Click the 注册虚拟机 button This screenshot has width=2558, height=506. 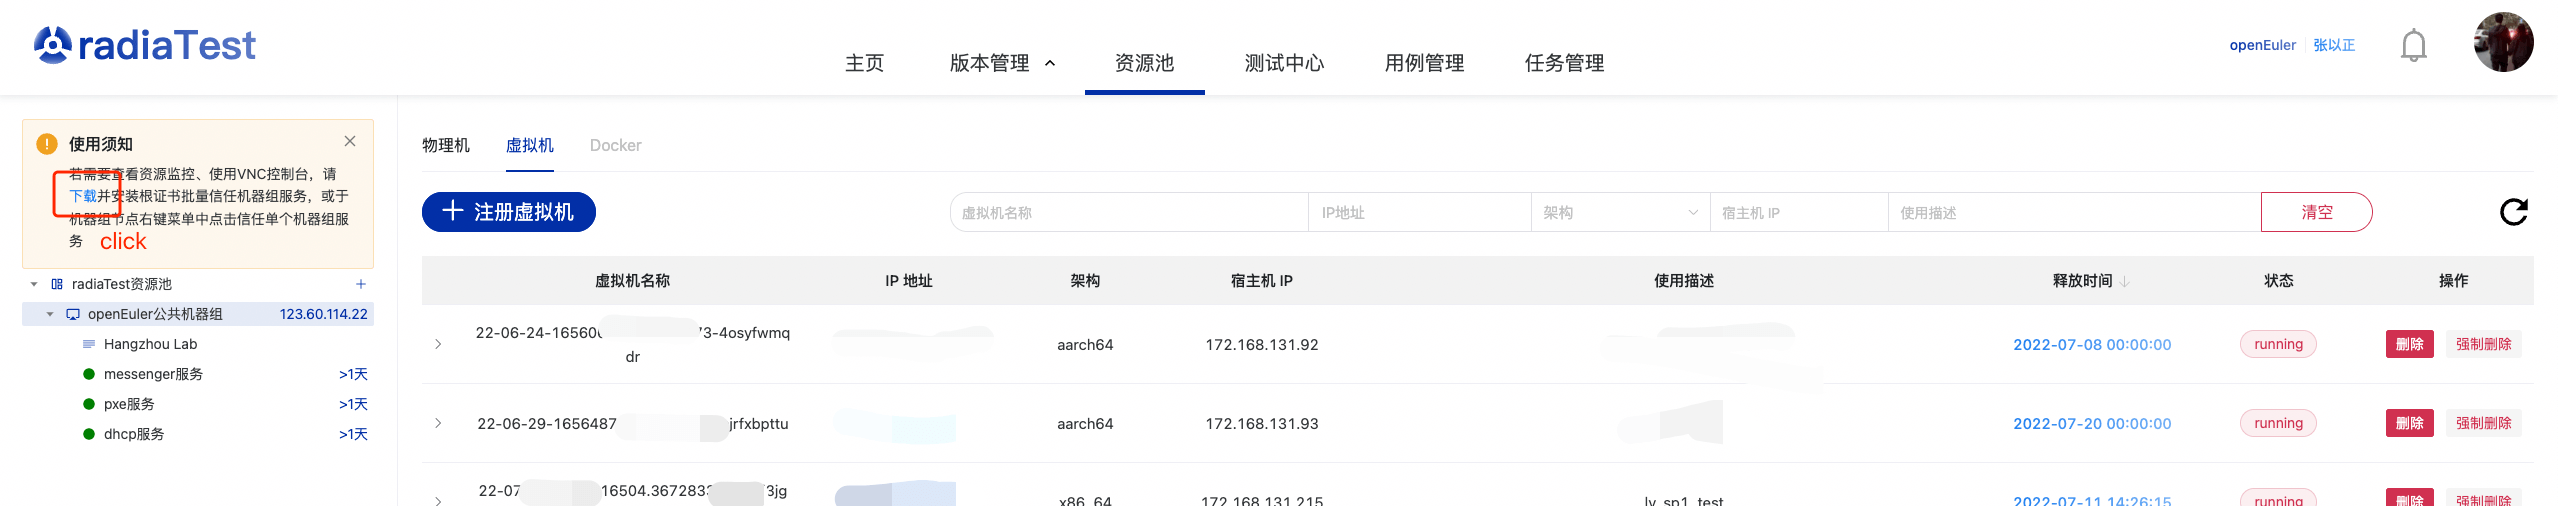tap(509, 212)
